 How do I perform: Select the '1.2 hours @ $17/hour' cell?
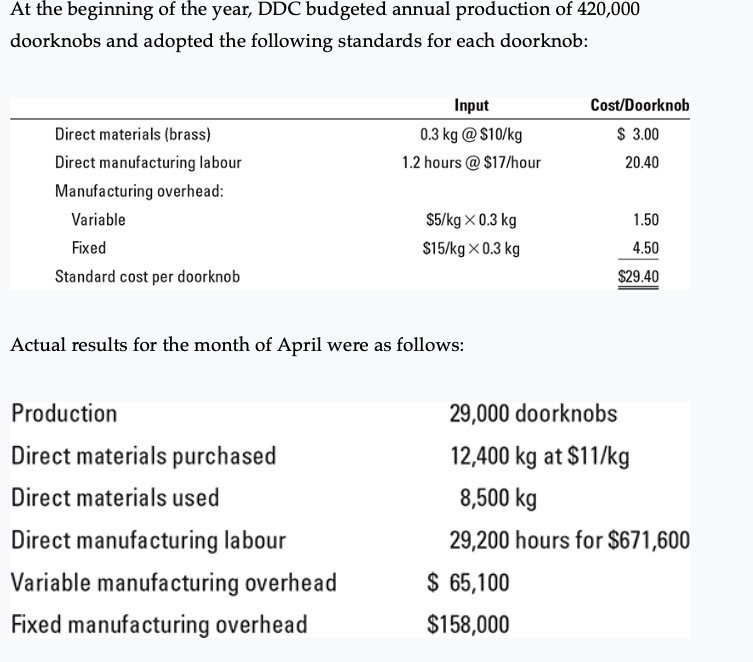click(471, 162)
